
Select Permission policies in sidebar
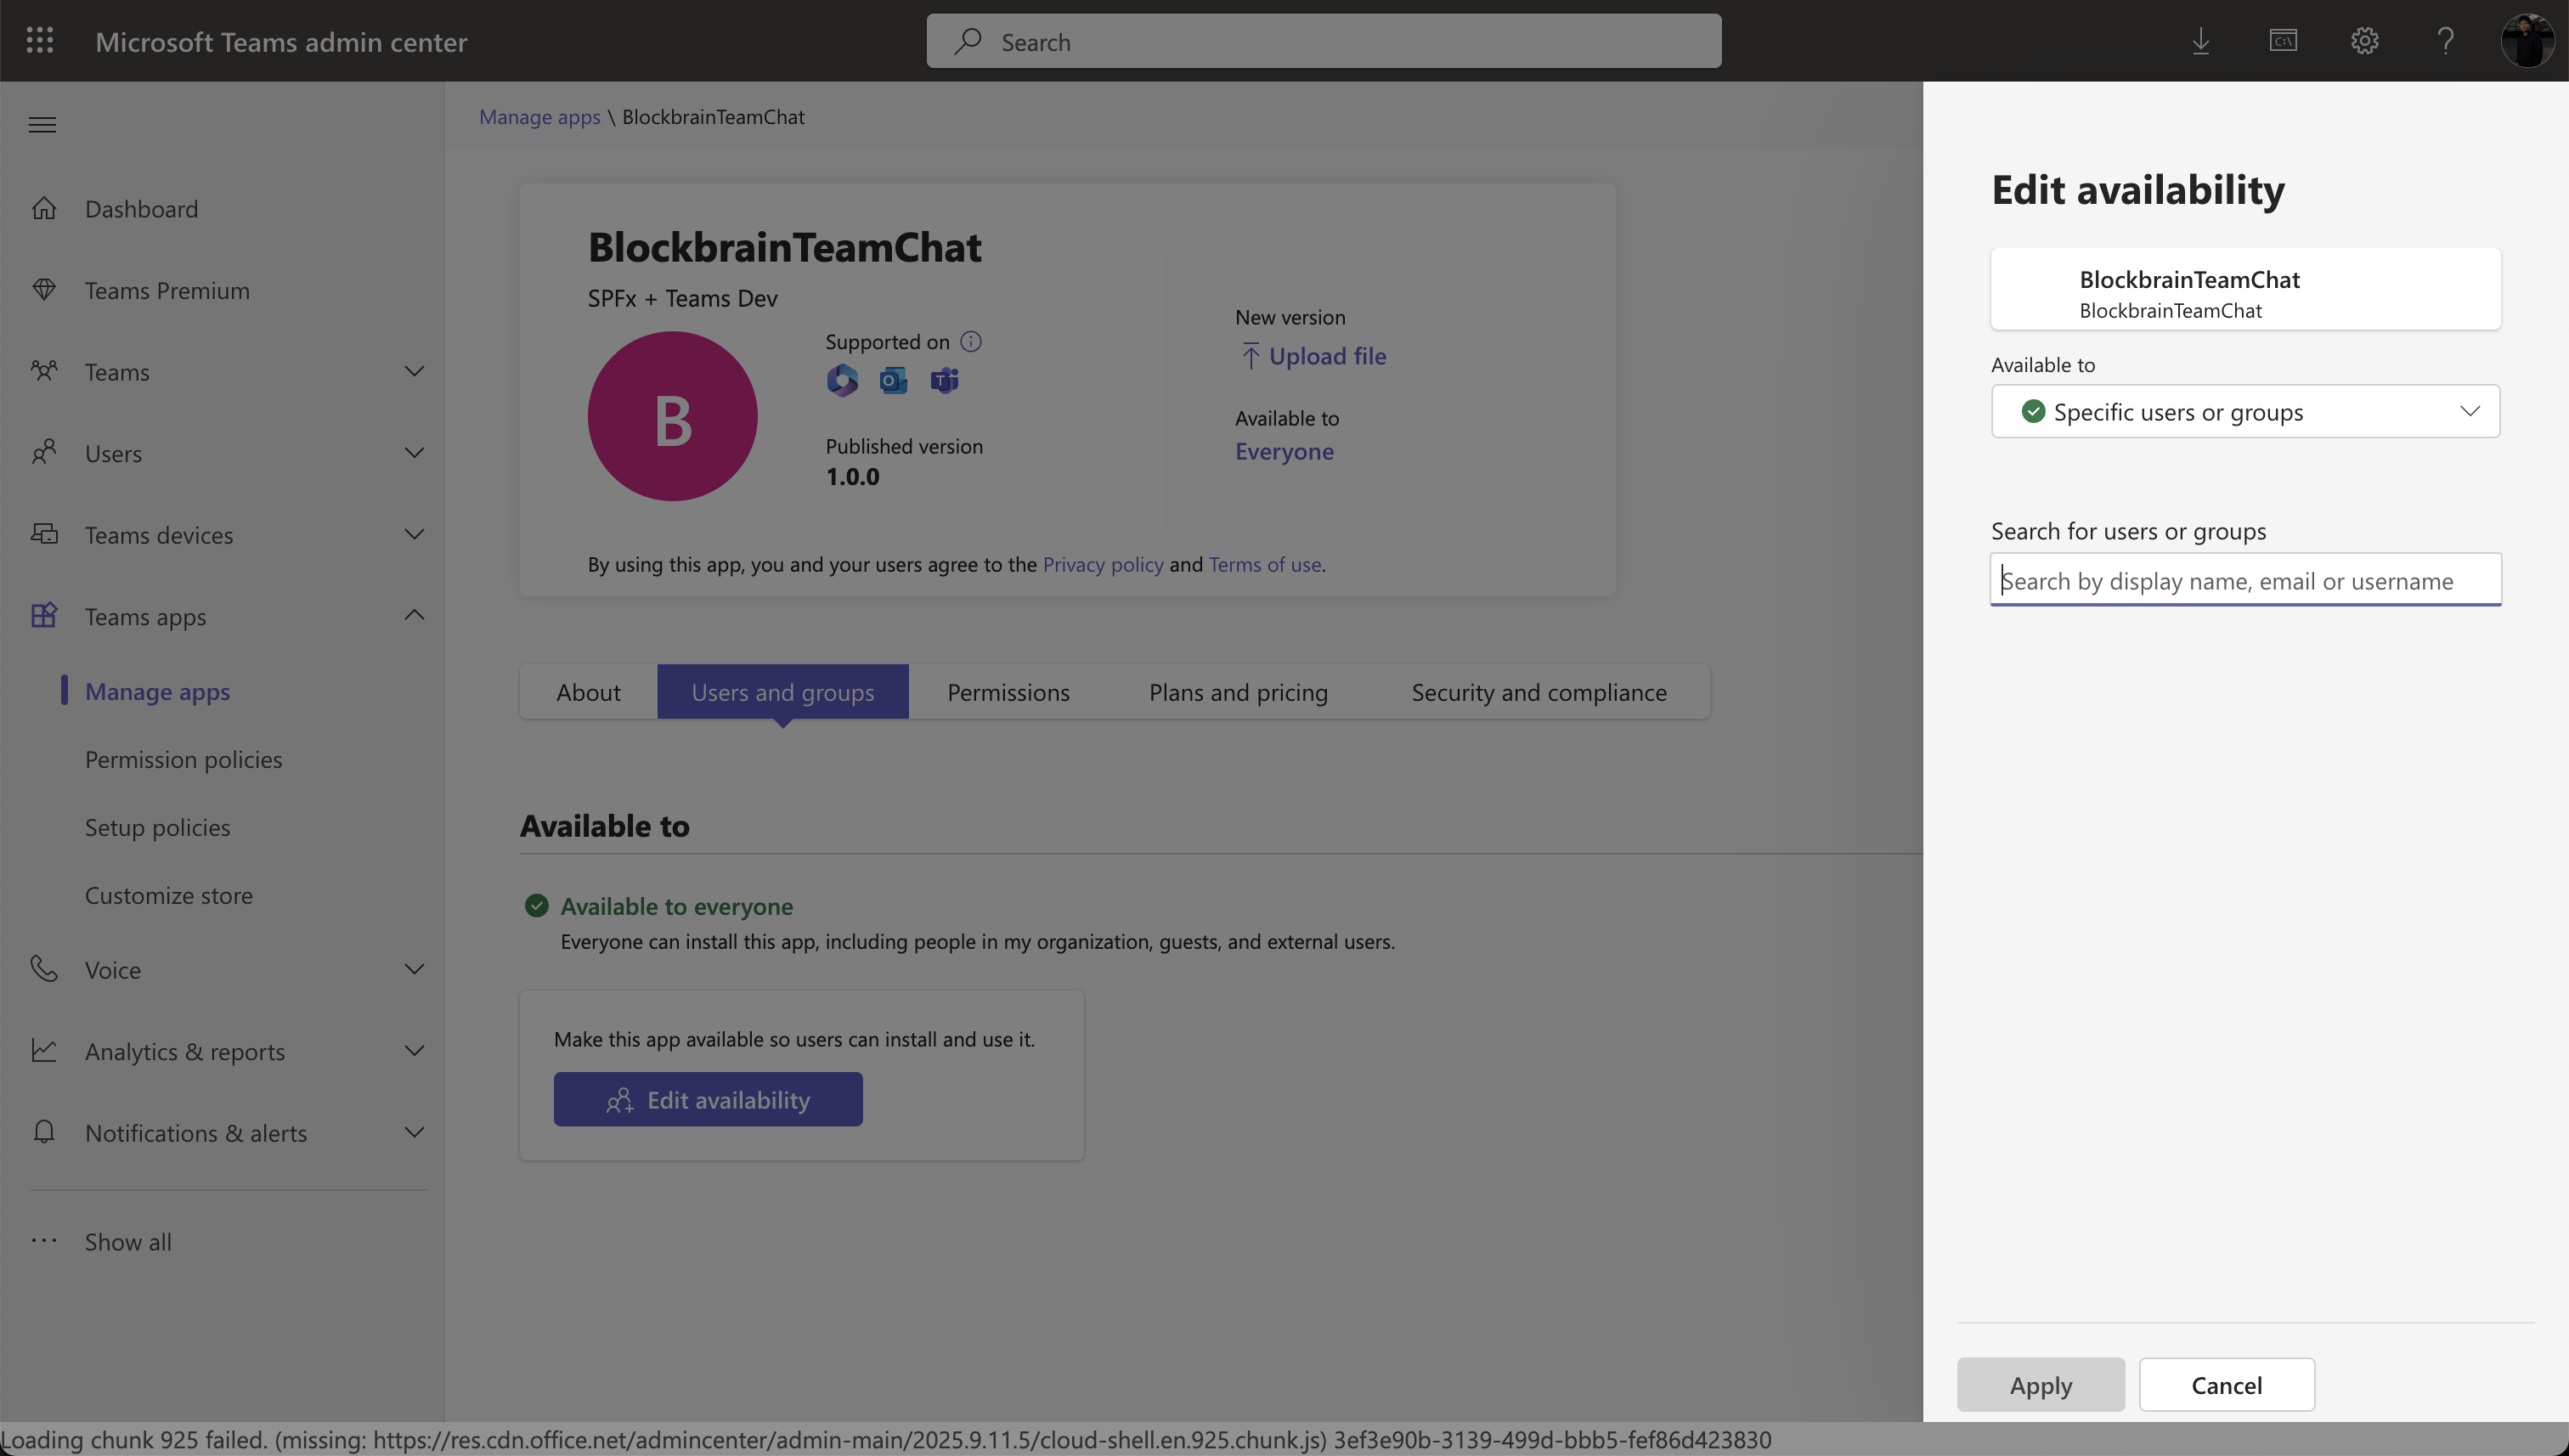tap(183, 759)
